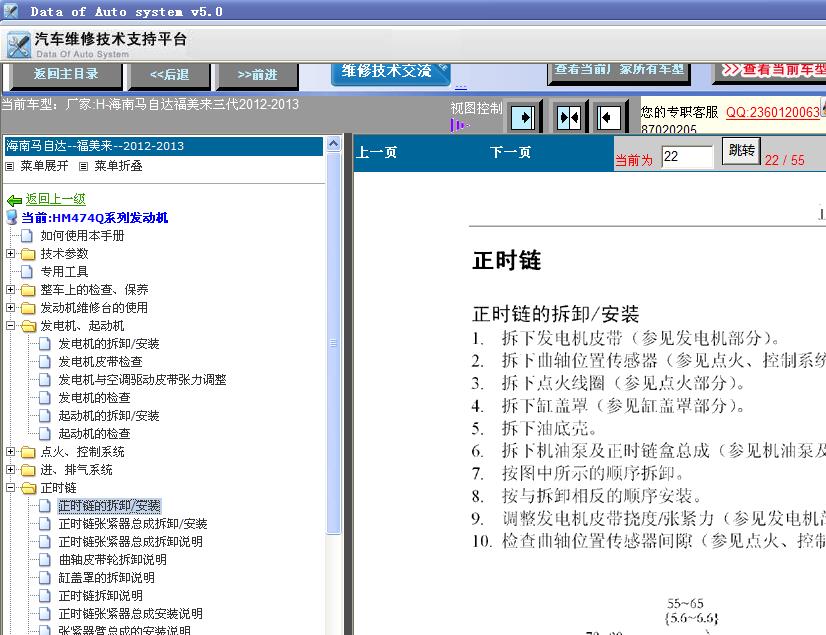The image size is (826, 635).
Task: Collapse the 正时链 tree node
Action: [10, 488]
